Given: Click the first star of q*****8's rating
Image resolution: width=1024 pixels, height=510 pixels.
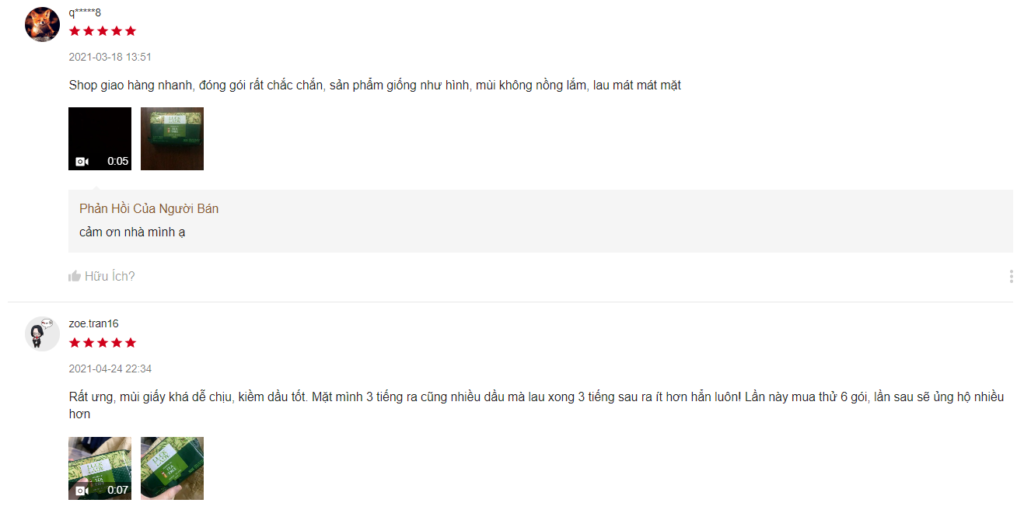Looking at the screenshot, I should click(x=74, y=31).
